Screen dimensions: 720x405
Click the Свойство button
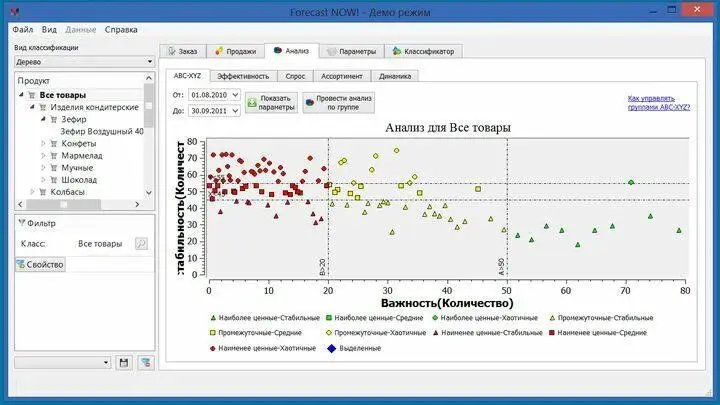pos(40,264)
